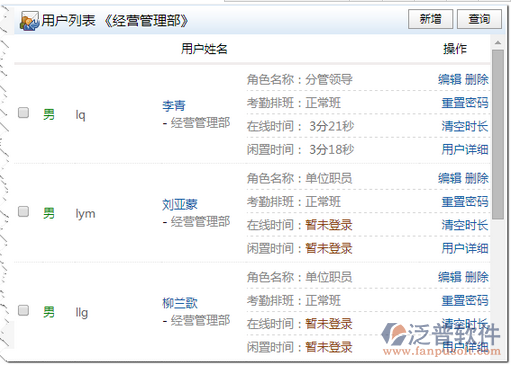Click 删除 for user 李青

tap(477, 79)
